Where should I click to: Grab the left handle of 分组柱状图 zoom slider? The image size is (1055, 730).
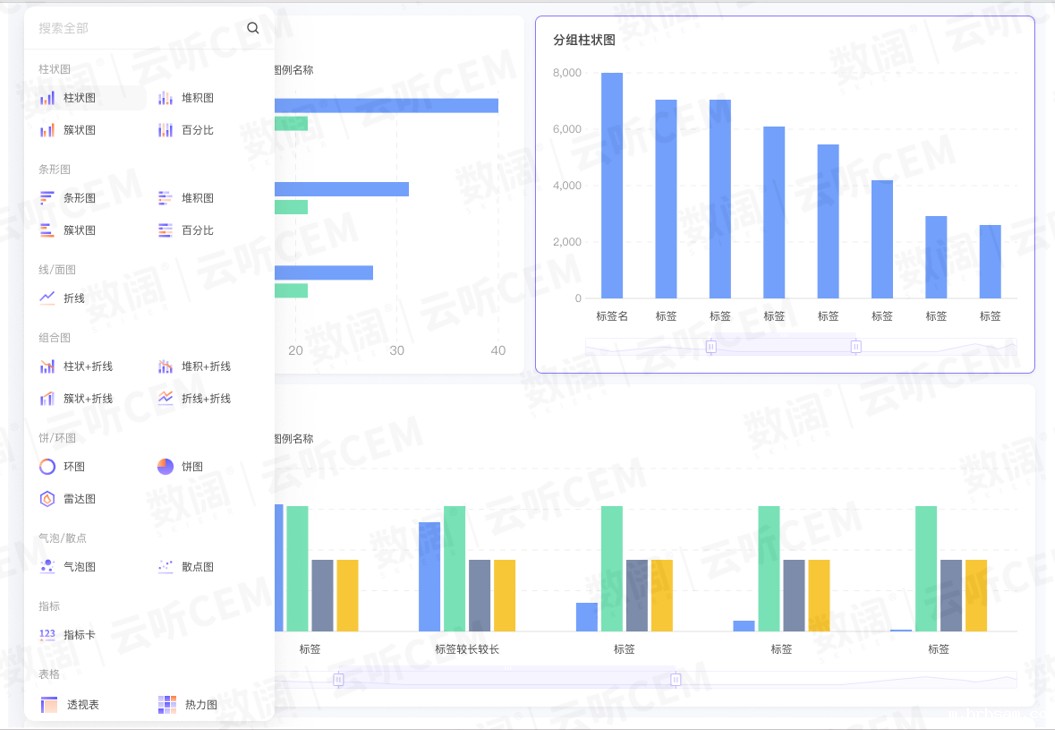coord(711,347)
